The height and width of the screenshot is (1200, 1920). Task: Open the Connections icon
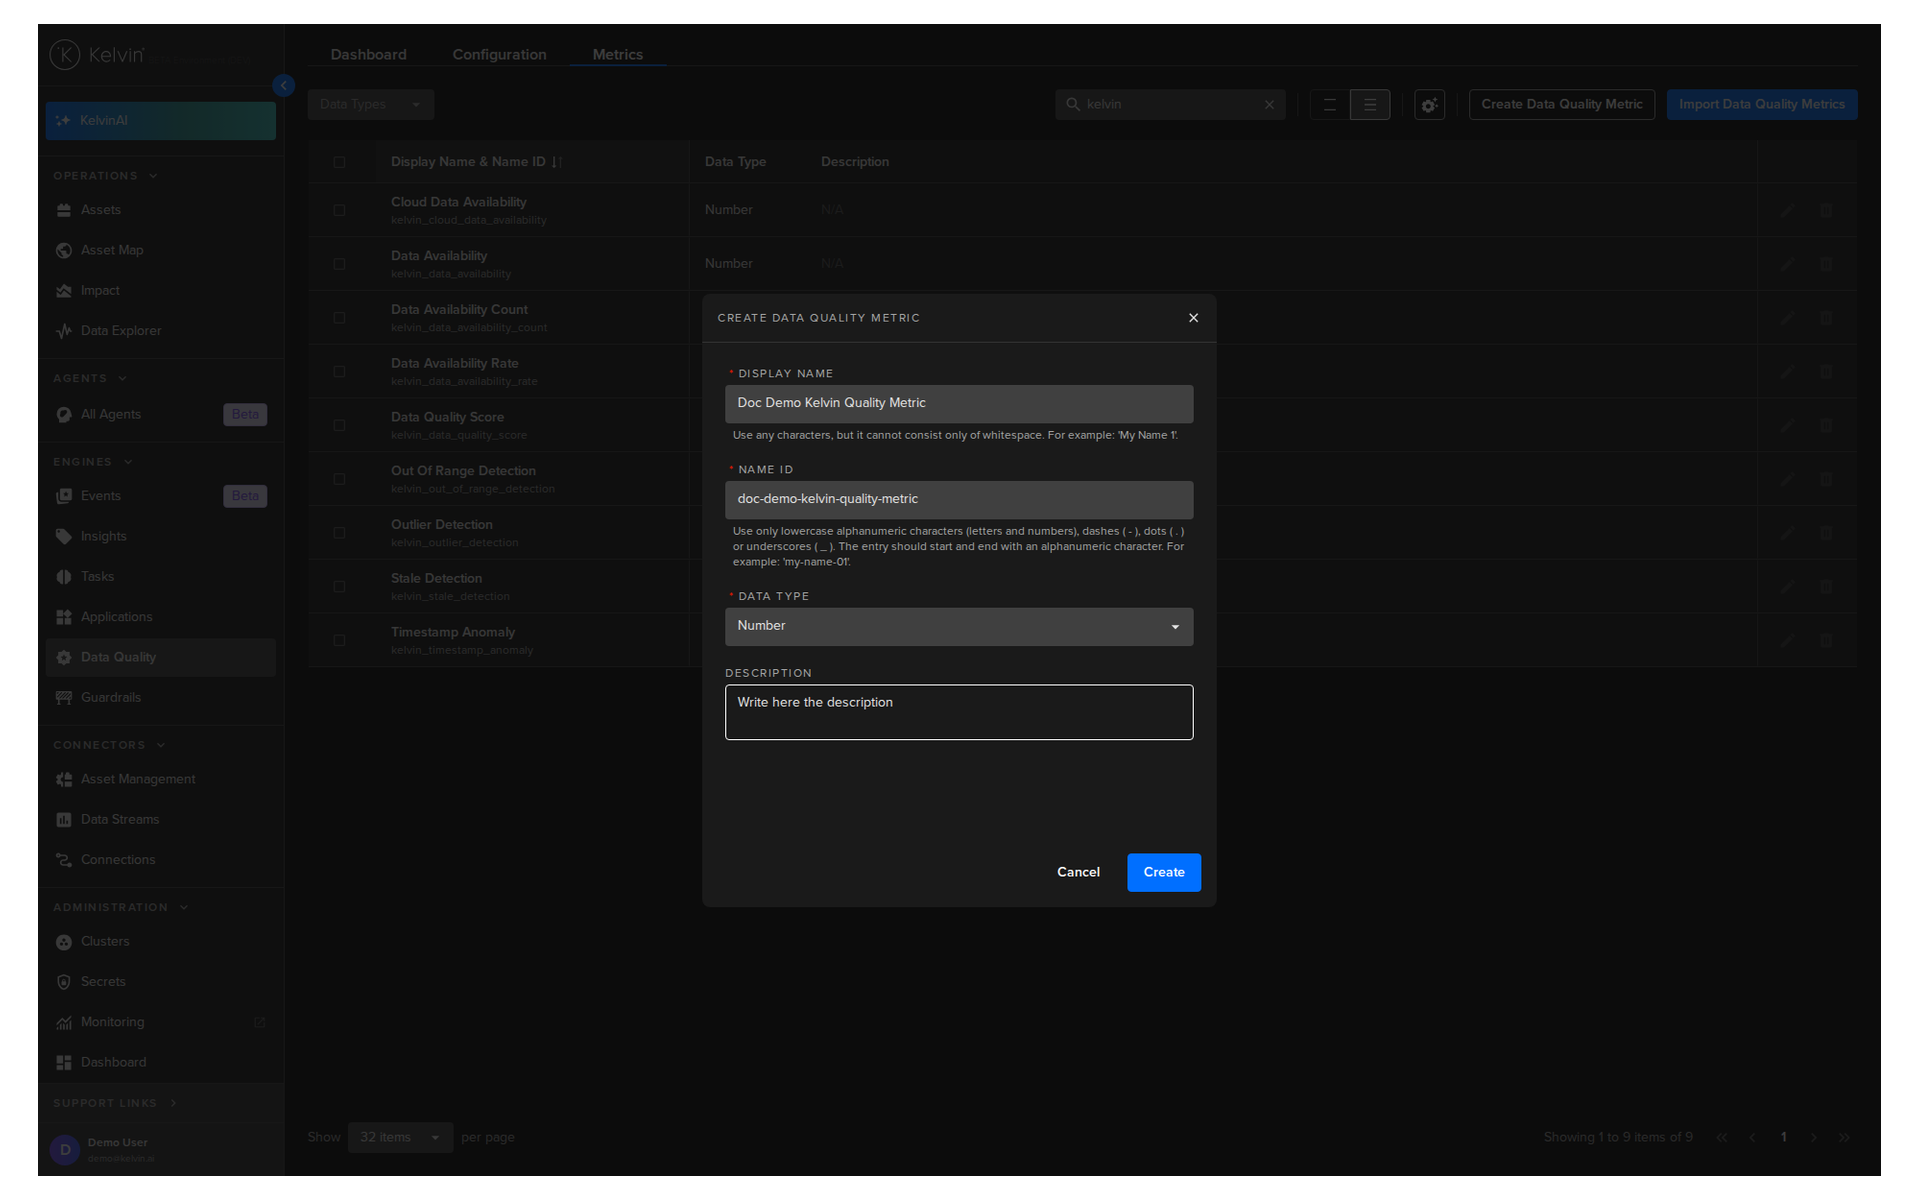coord(64,860)
